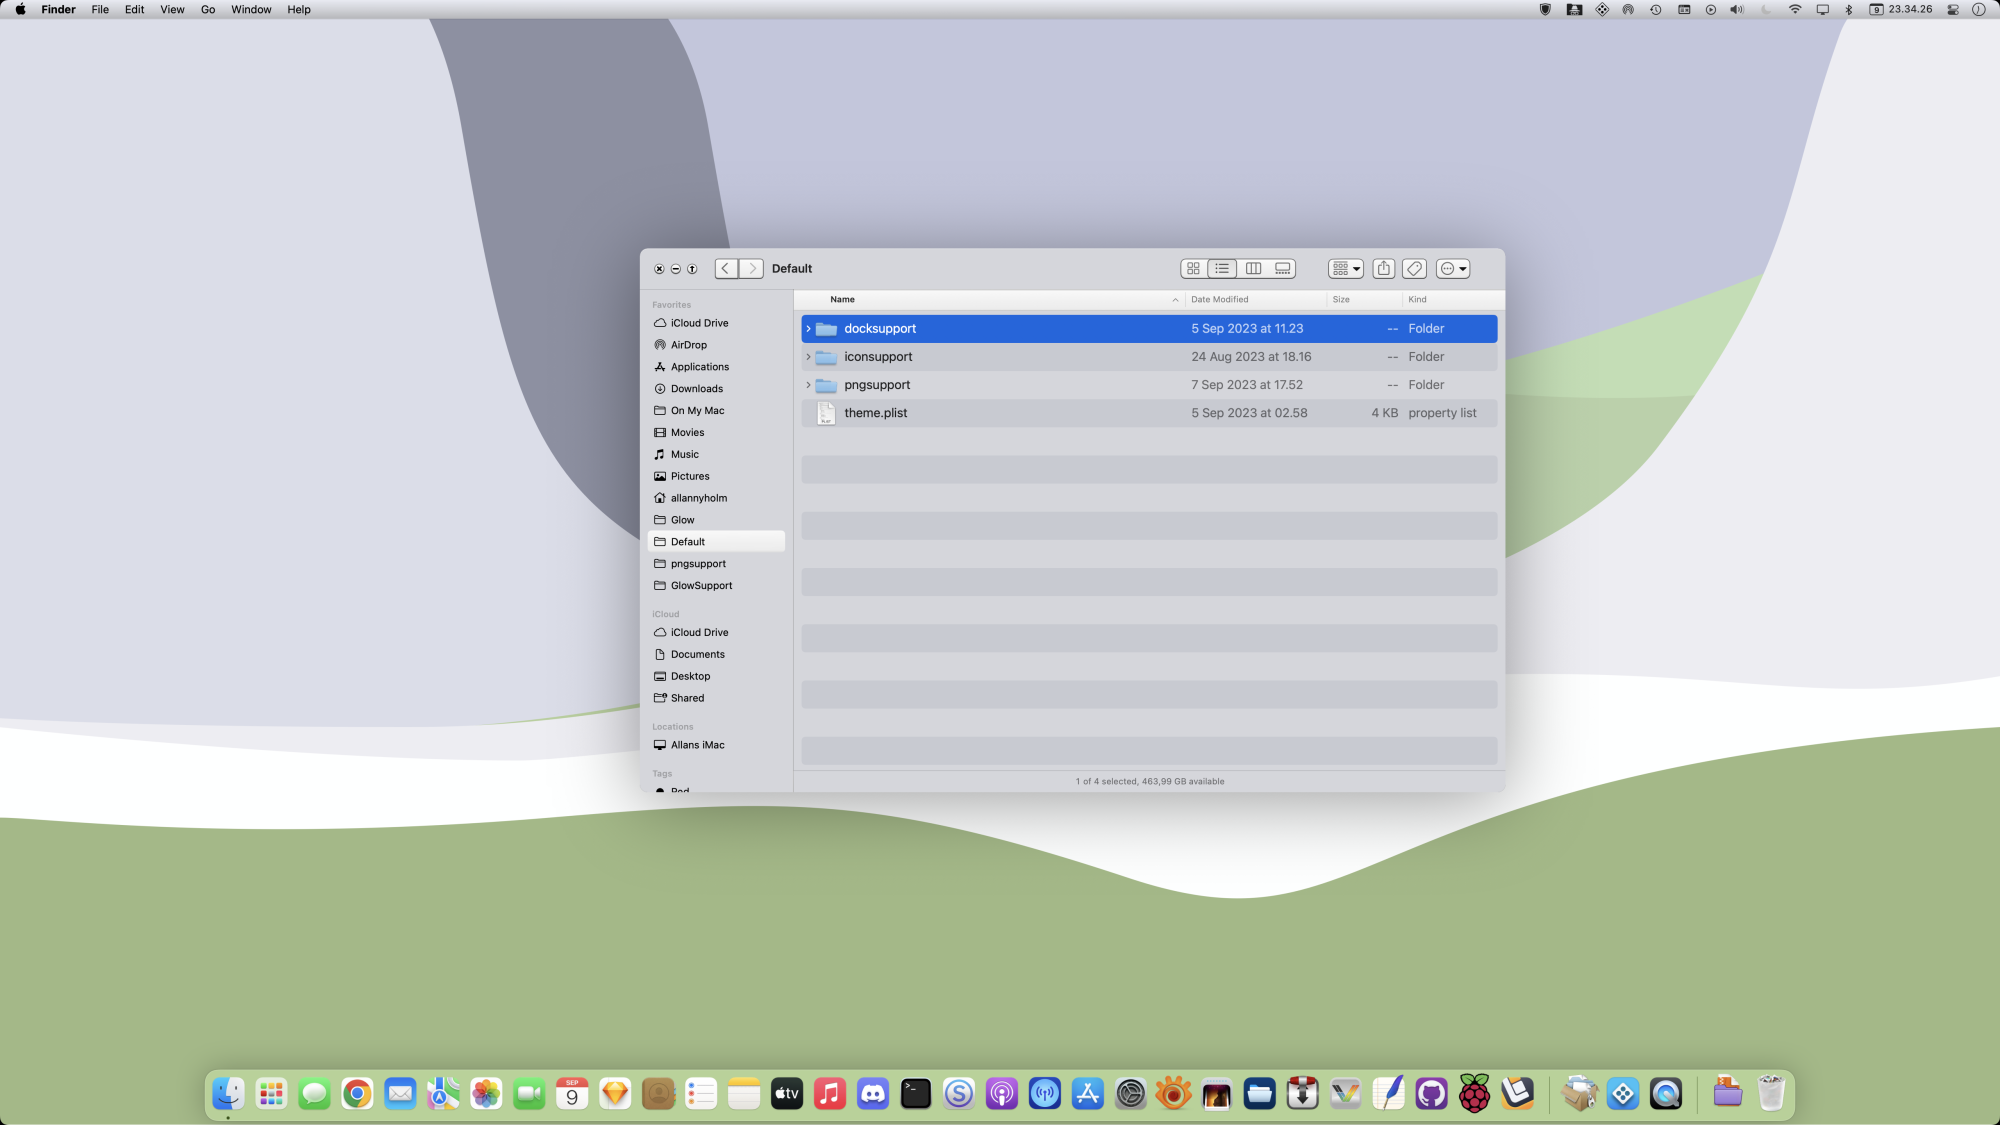Switch to column view mode

pyautogui.click(x=1253, y=269)
